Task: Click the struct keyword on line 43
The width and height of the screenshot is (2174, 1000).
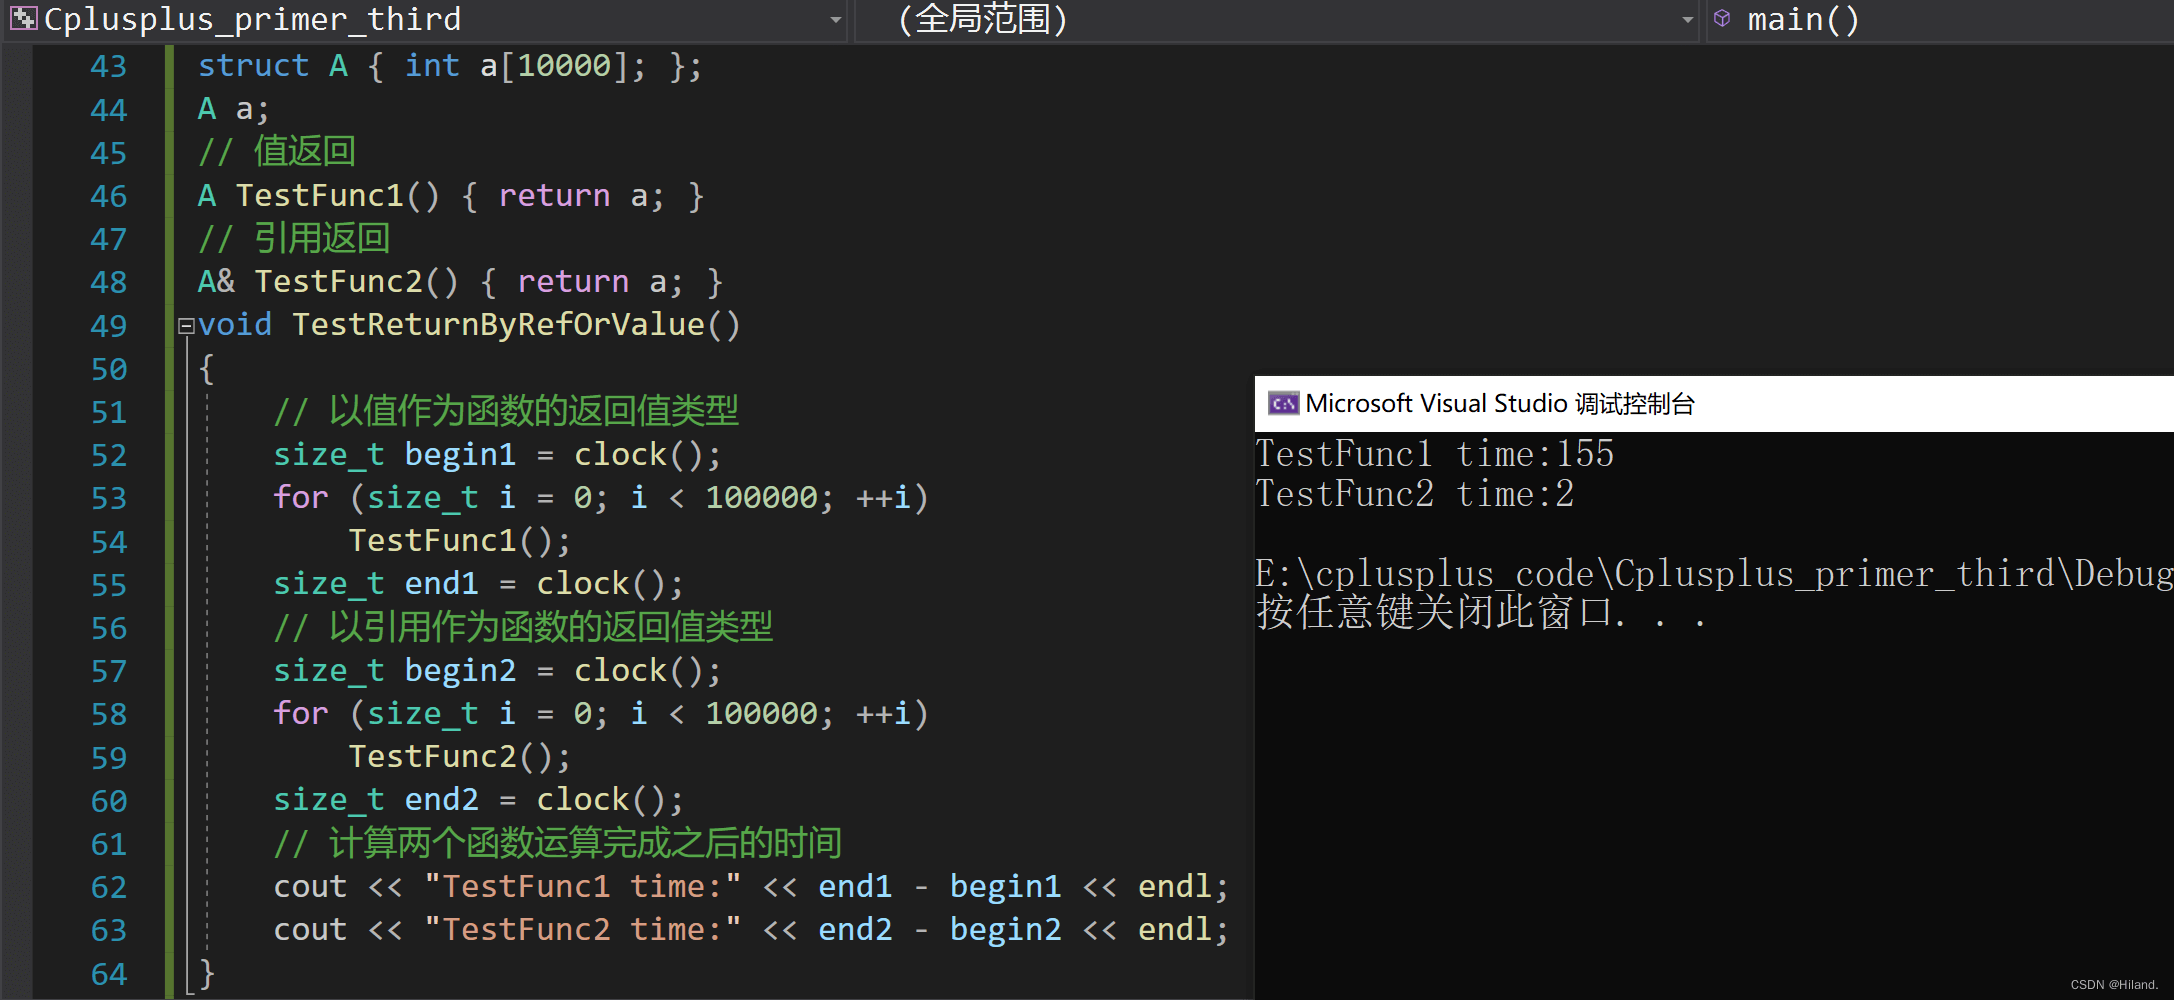Action: (253, 66)
